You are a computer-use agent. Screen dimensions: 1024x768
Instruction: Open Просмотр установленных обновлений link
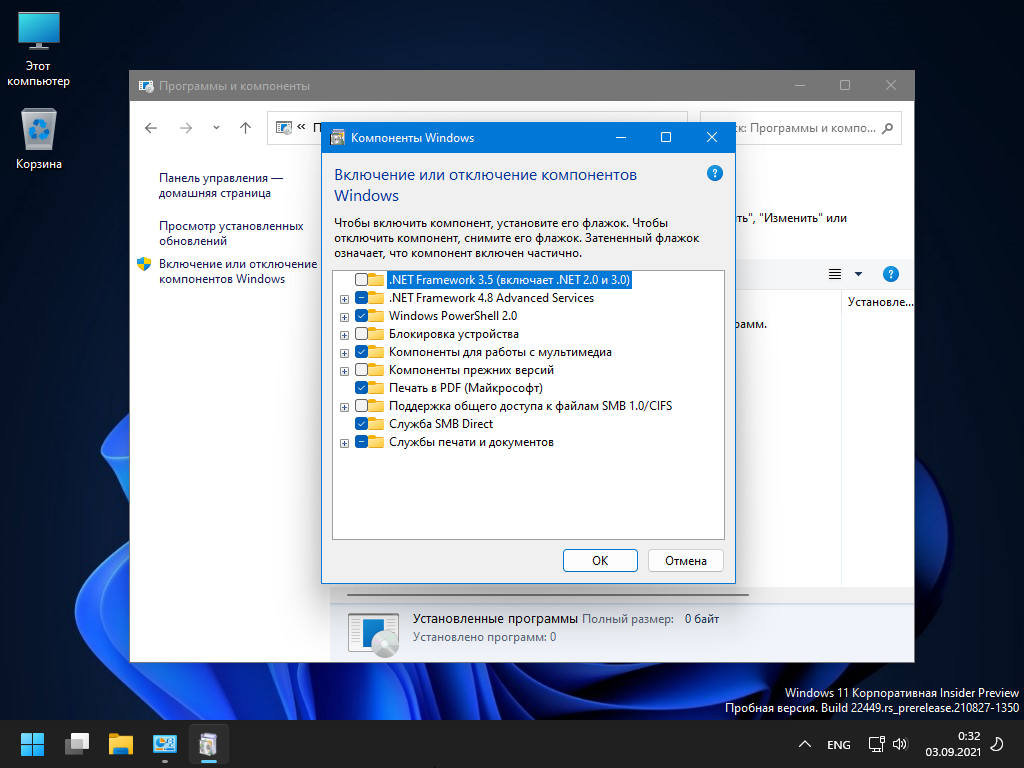[230, 233]
